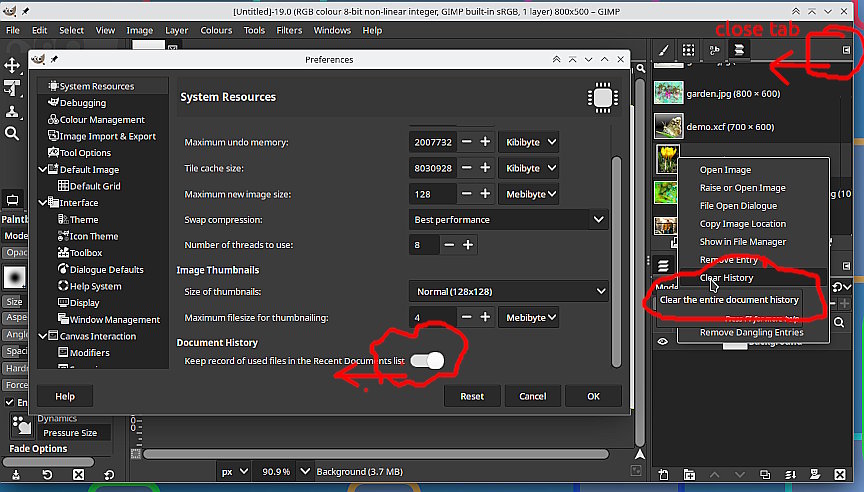Increase Maximum undo memory with plus
This screenshot has height=492, width=864.
(x=485, y=142)
